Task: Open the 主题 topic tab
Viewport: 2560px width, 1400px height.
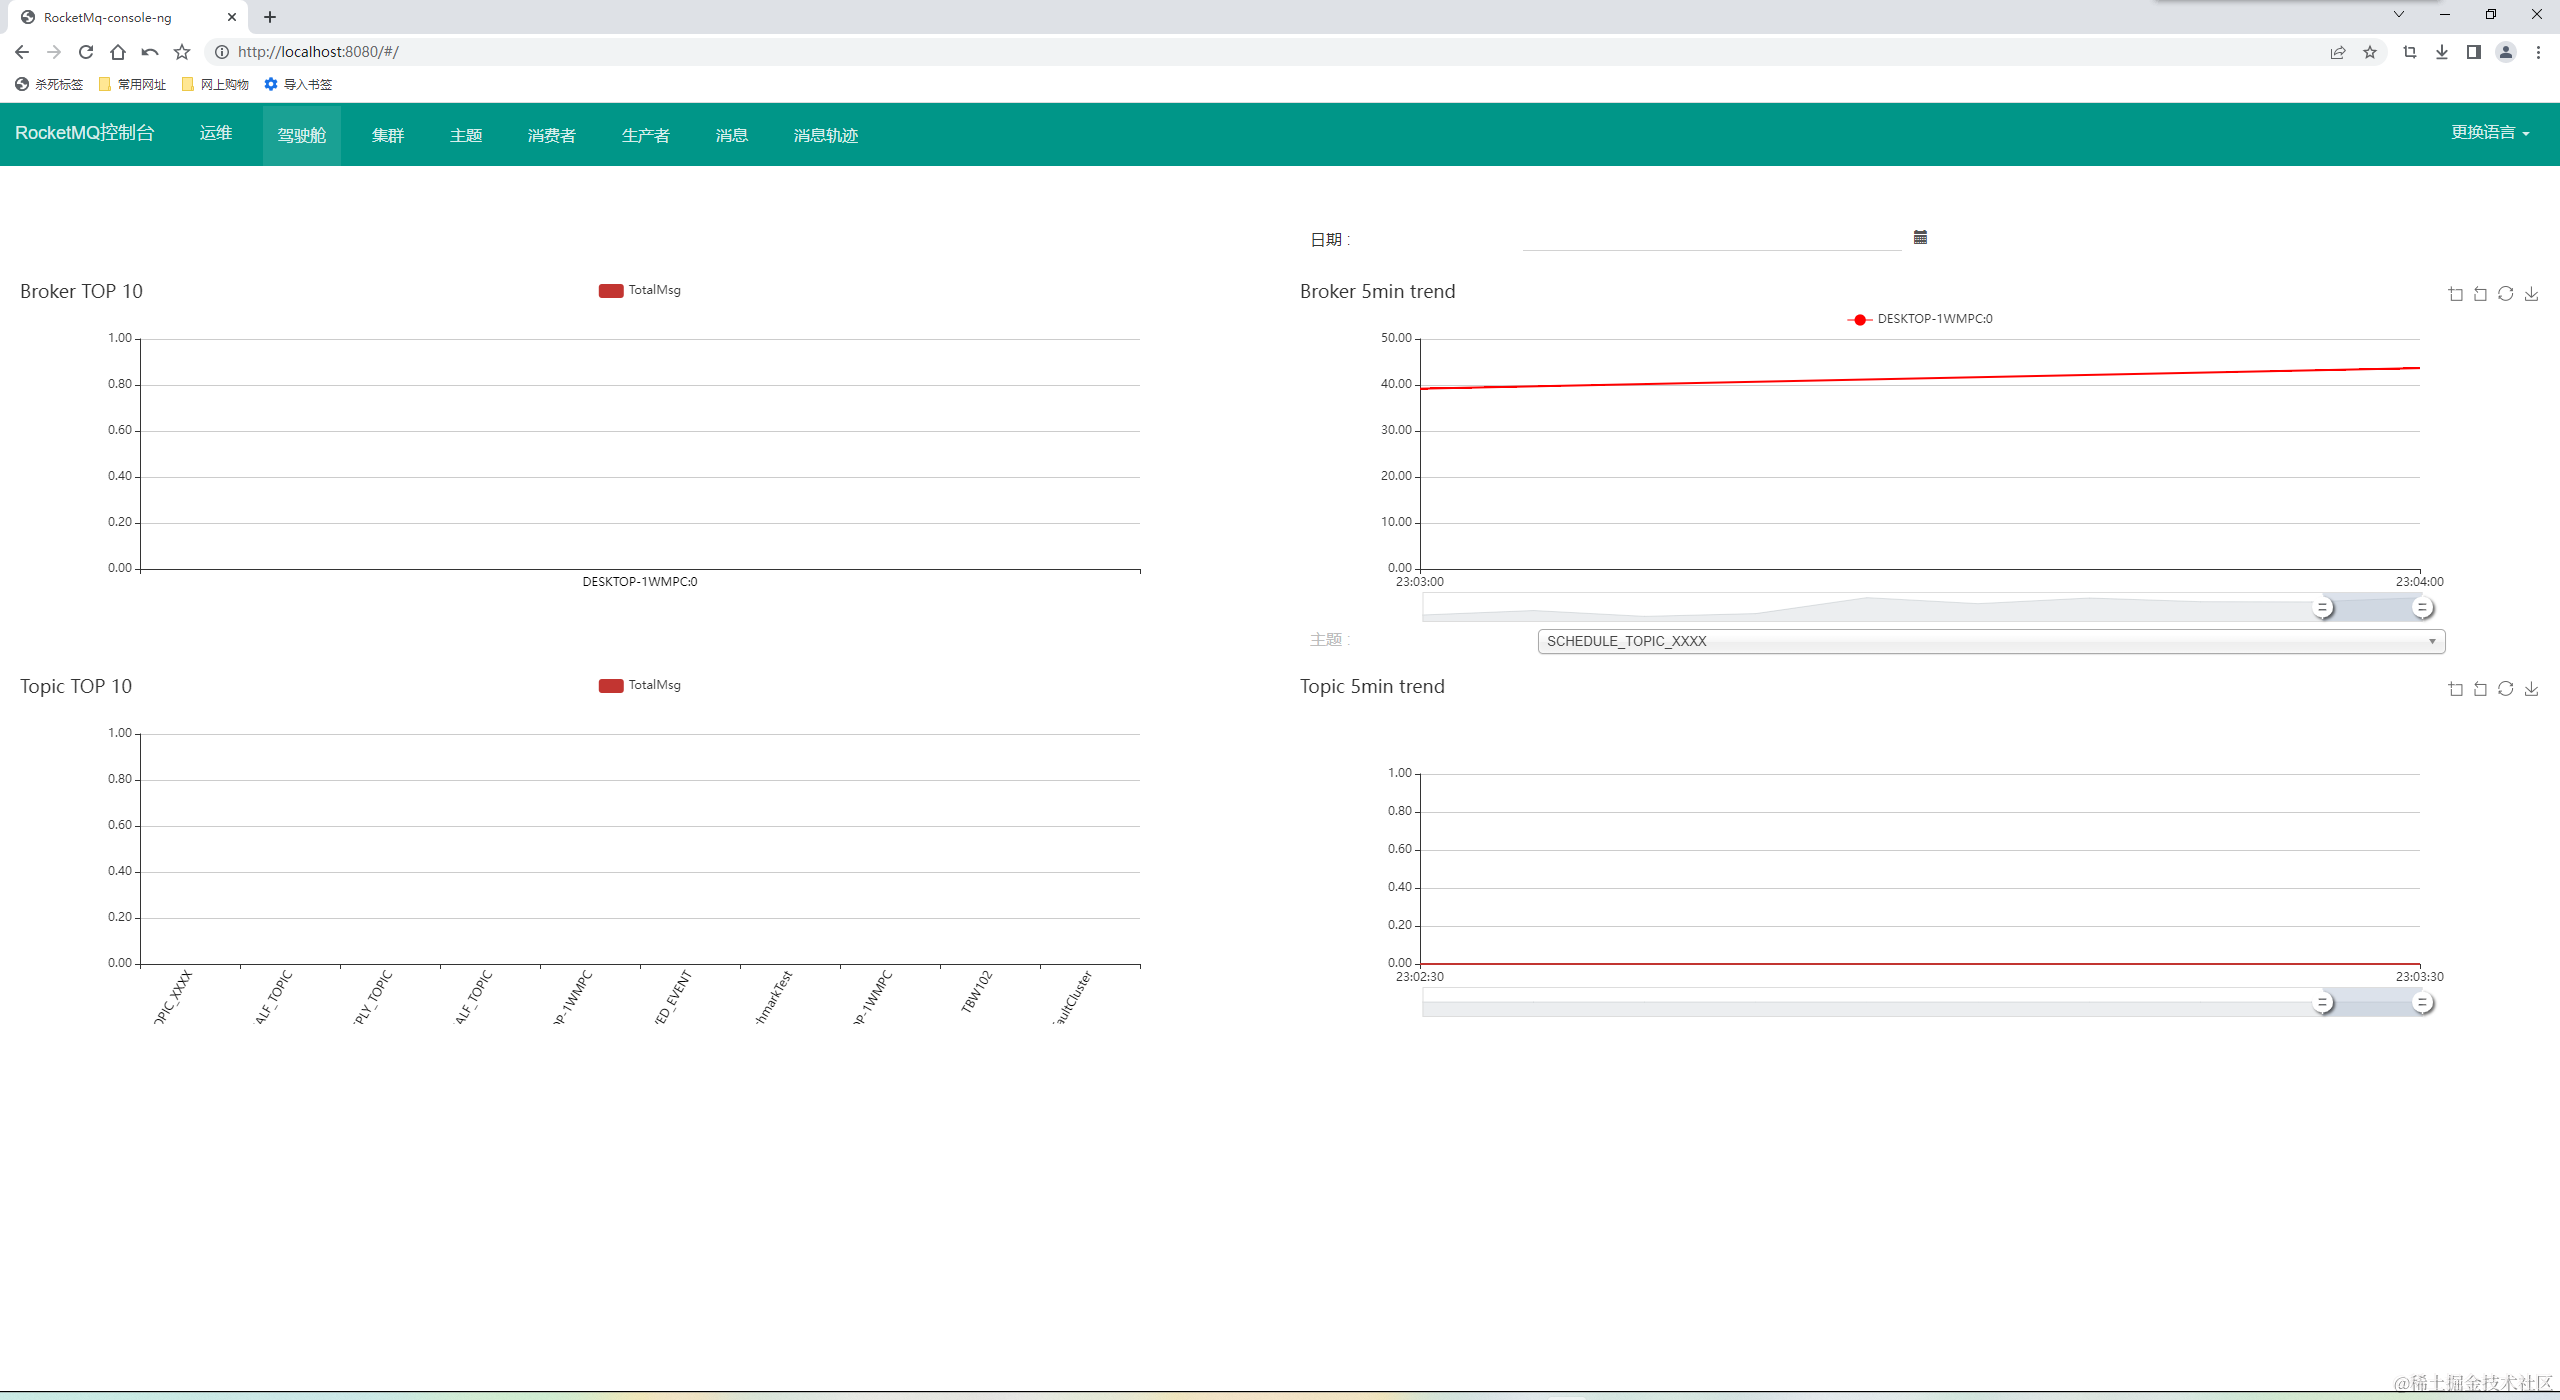Action: coord(466,135)
